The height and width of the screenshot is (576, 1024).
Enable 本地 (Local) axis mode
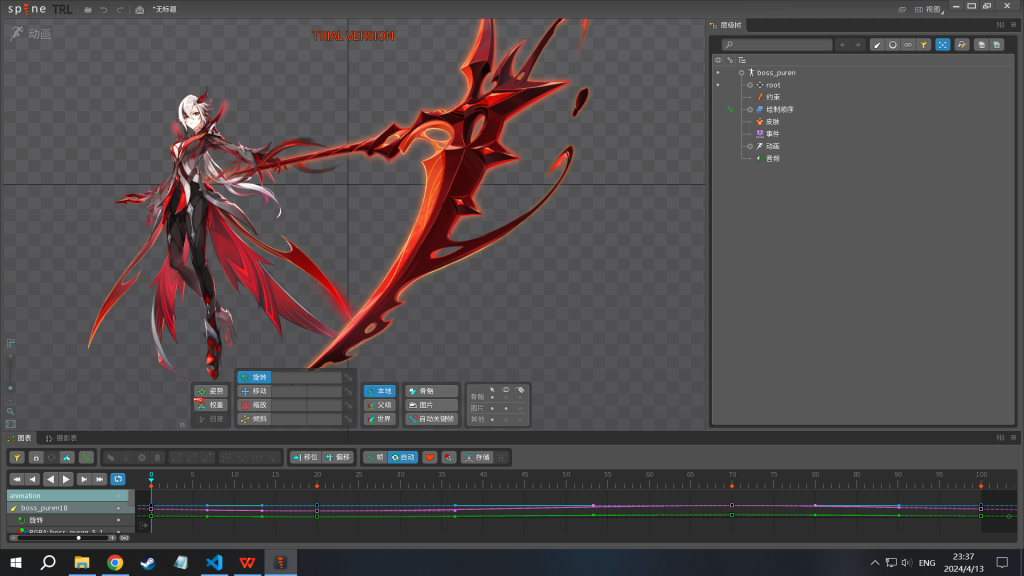380,391
